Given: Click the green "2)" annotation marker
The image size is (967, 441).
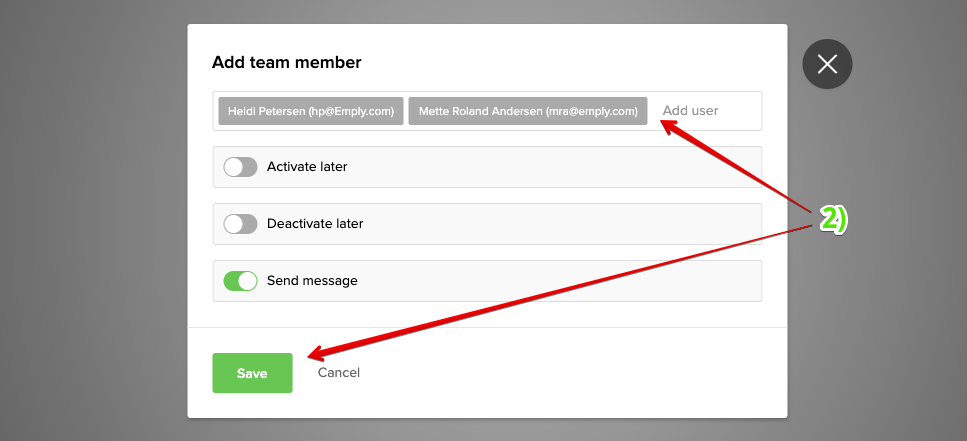Looking at the screenshot, I should [833, 220].
